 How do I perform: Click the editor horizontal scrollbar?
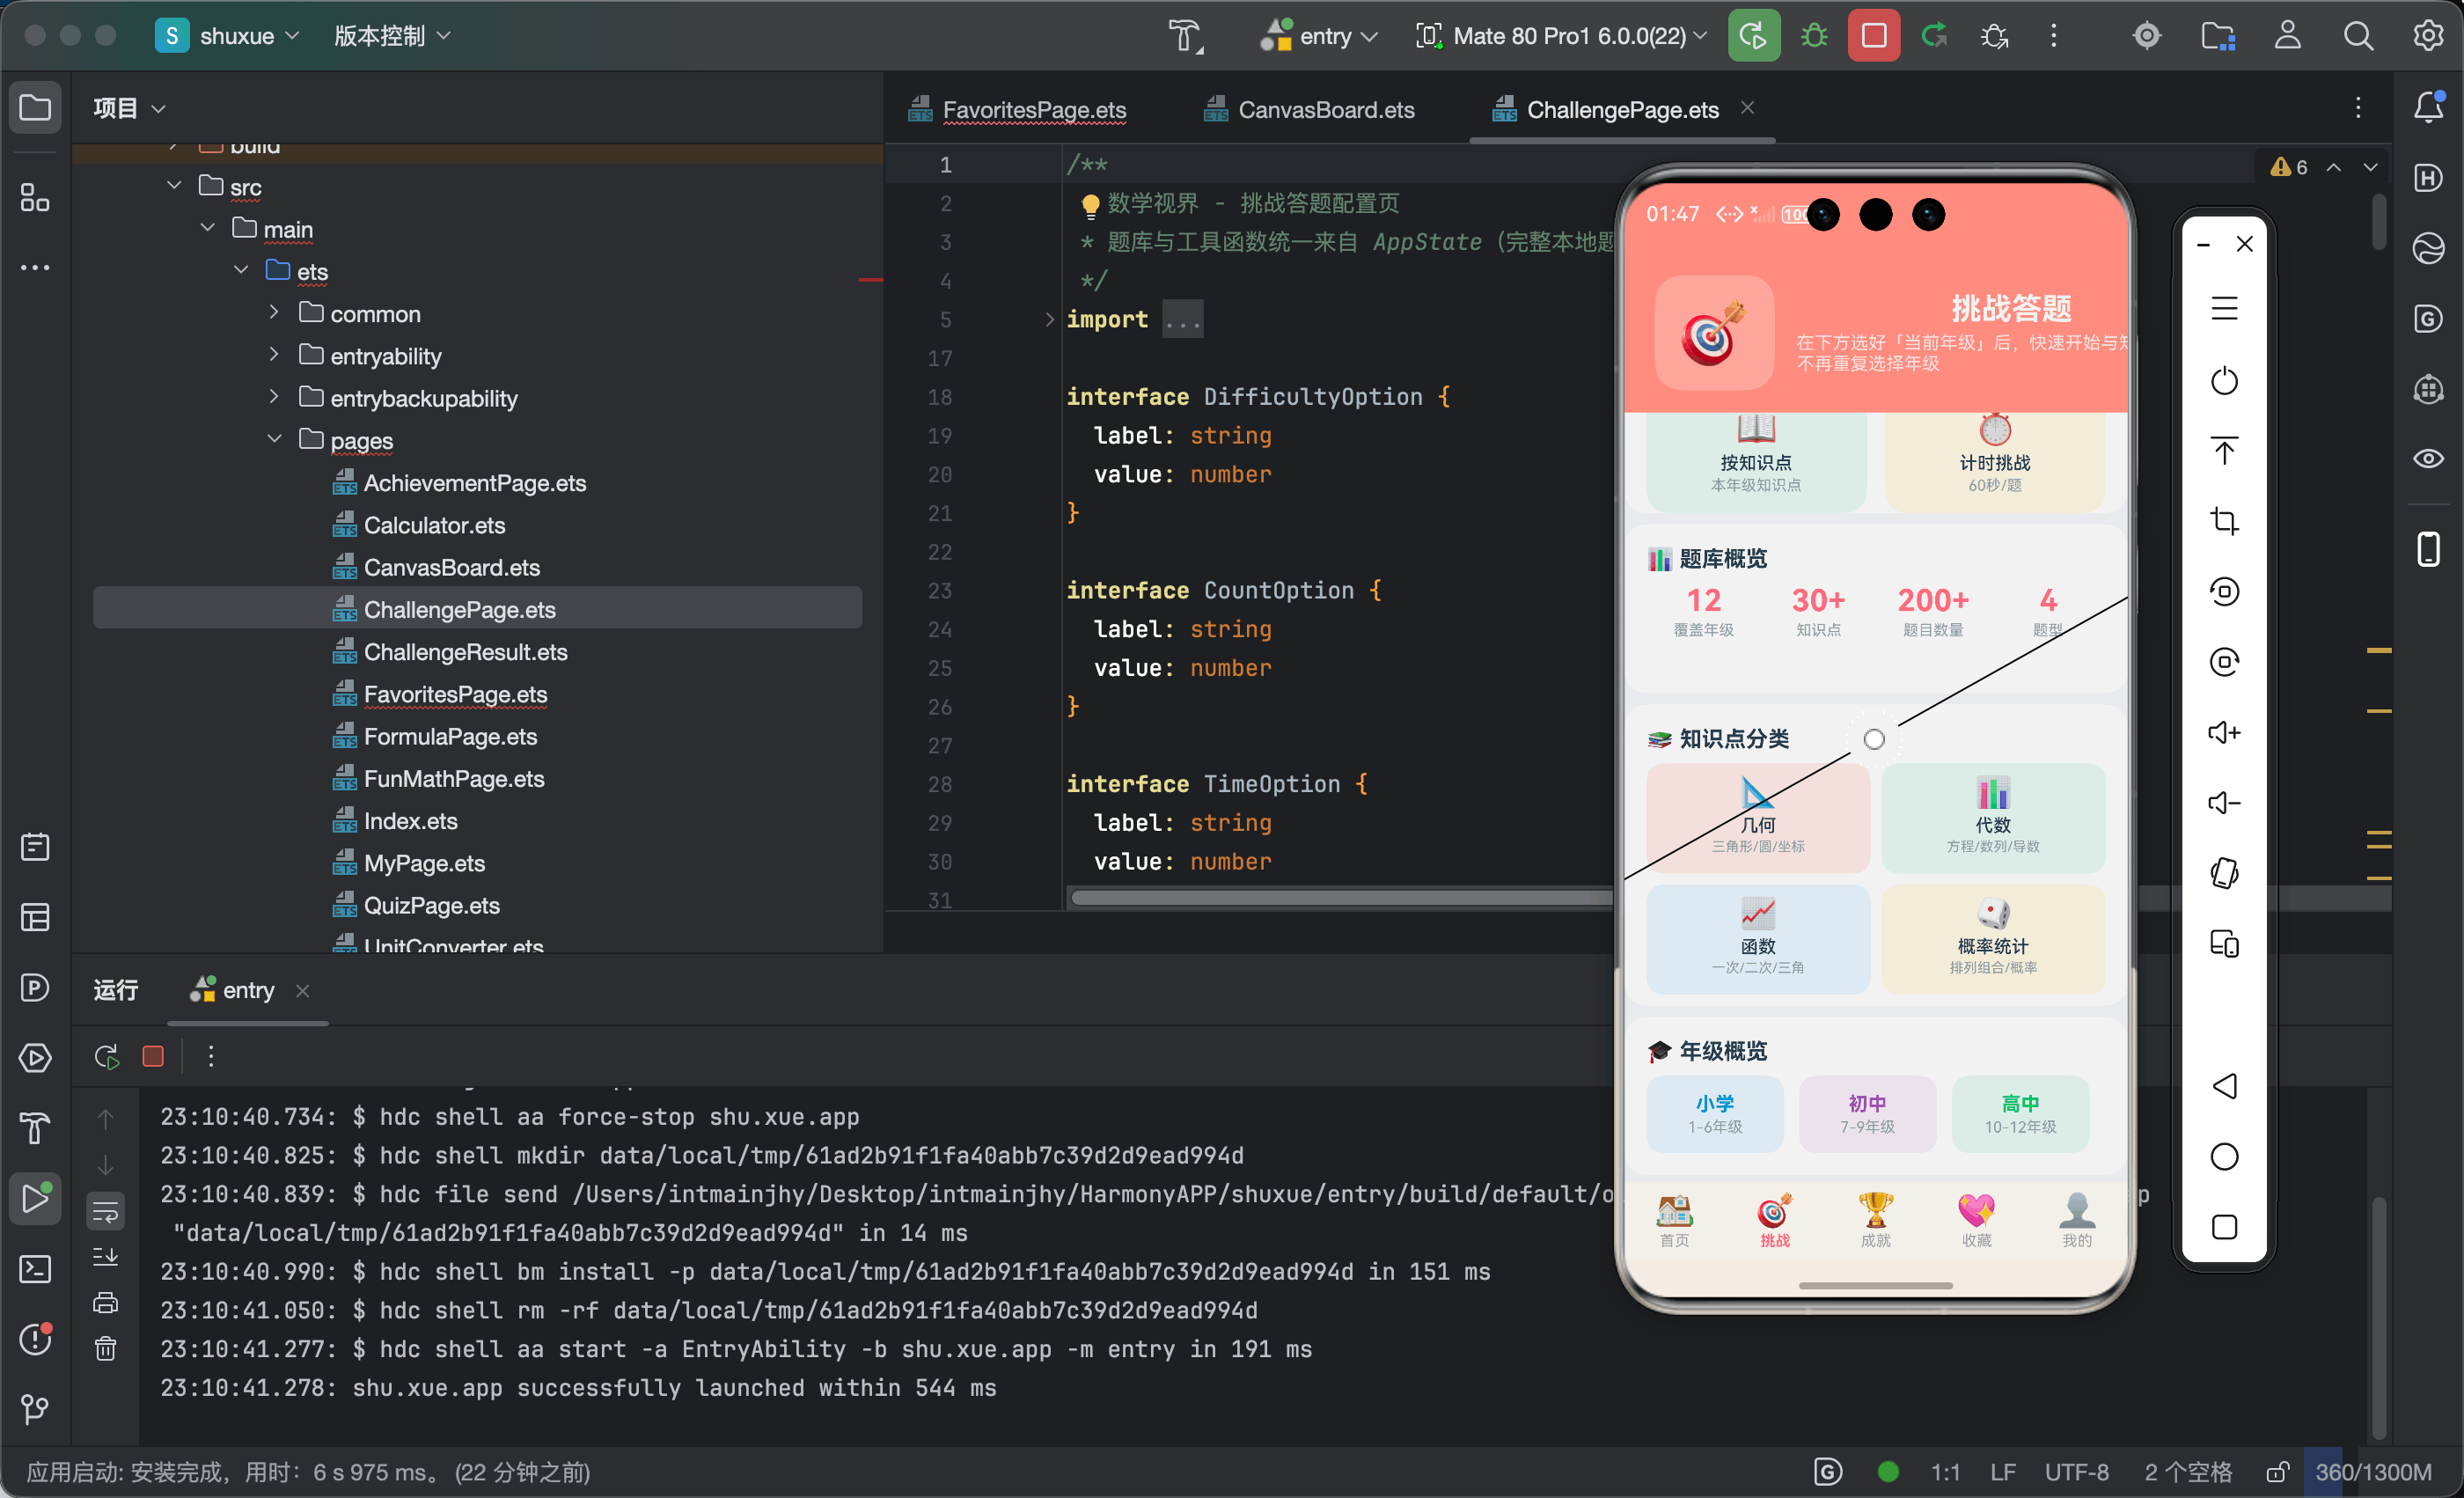[1340, 898]
